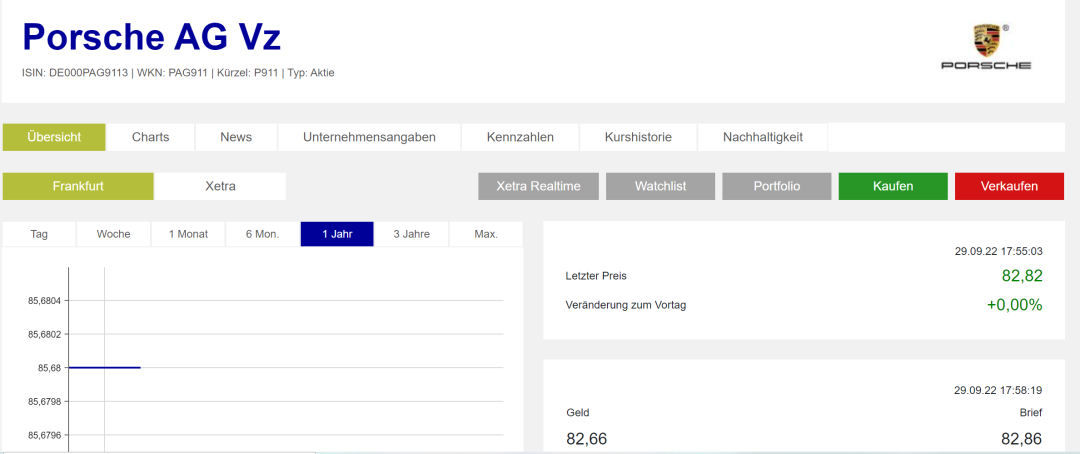
Task: Select Frankfurt as trading venue
Action: tap(78, 186)
